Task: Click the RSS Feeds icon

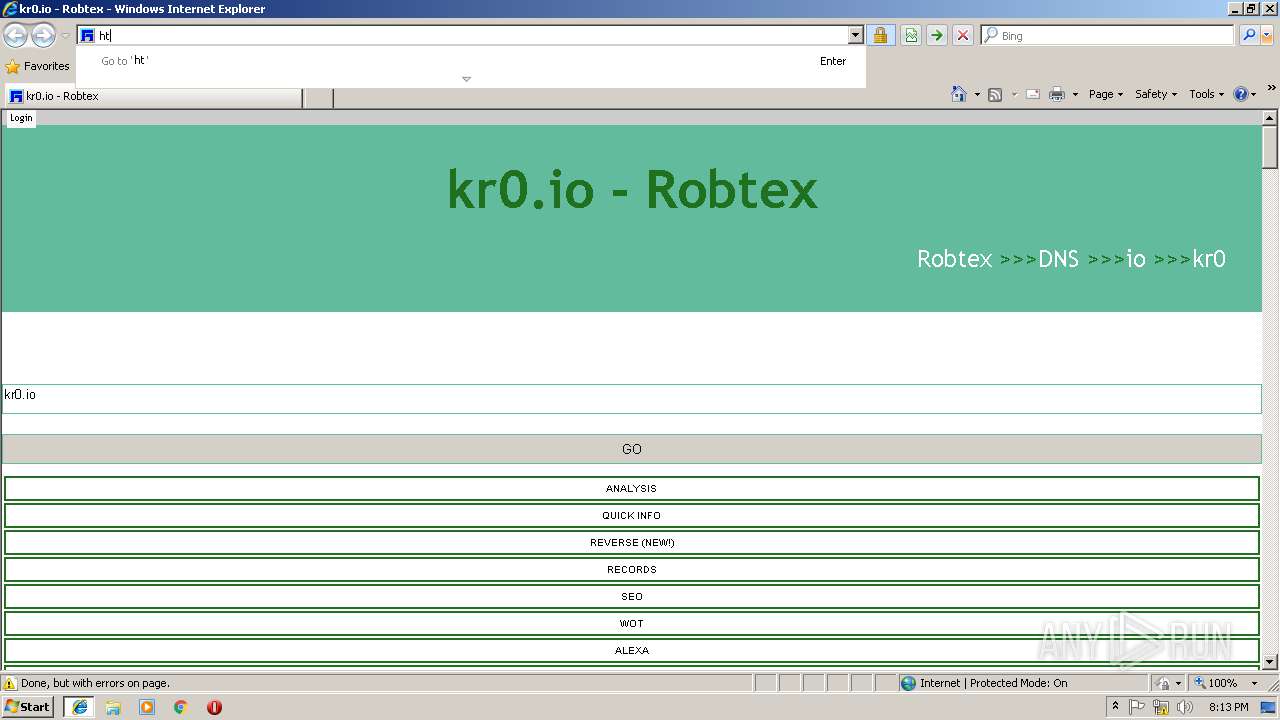Action: [x=995, y=94]
